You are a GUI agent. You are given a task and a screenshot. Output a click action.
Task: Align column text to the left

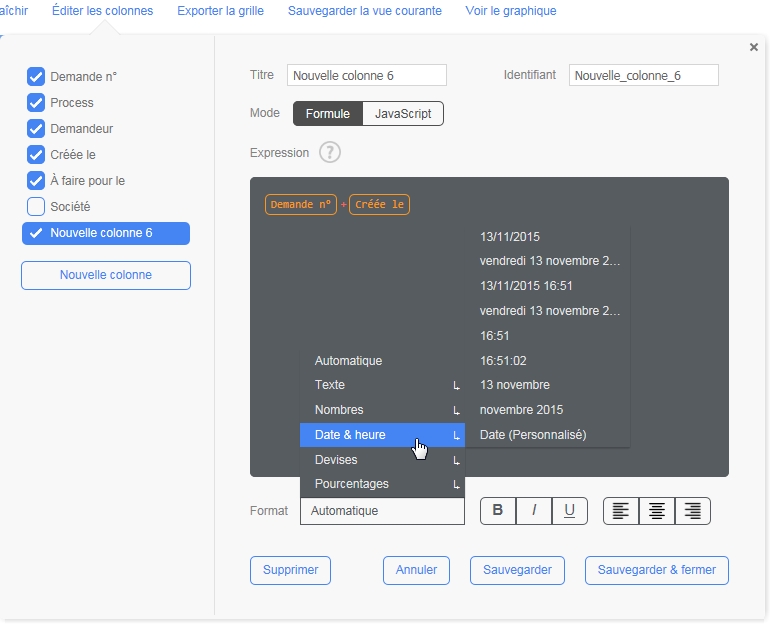(621, 511)
